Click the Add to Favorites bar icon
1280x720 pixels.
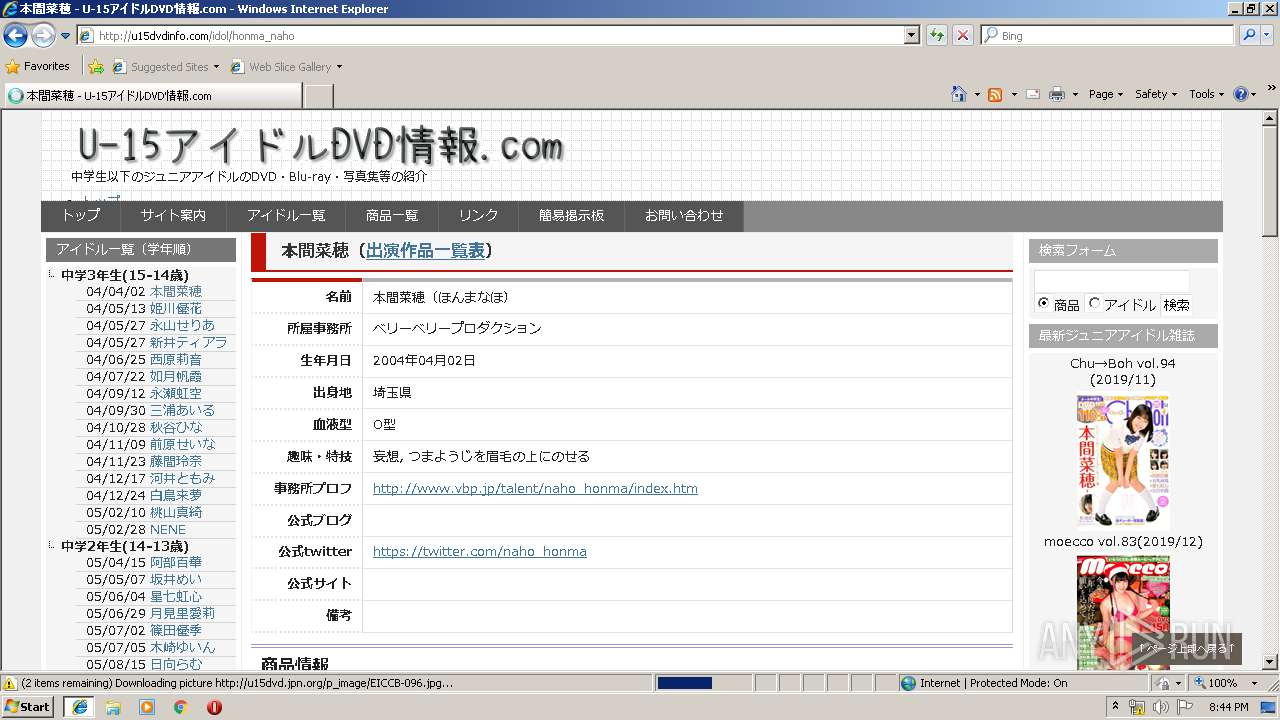click(96, 67)
